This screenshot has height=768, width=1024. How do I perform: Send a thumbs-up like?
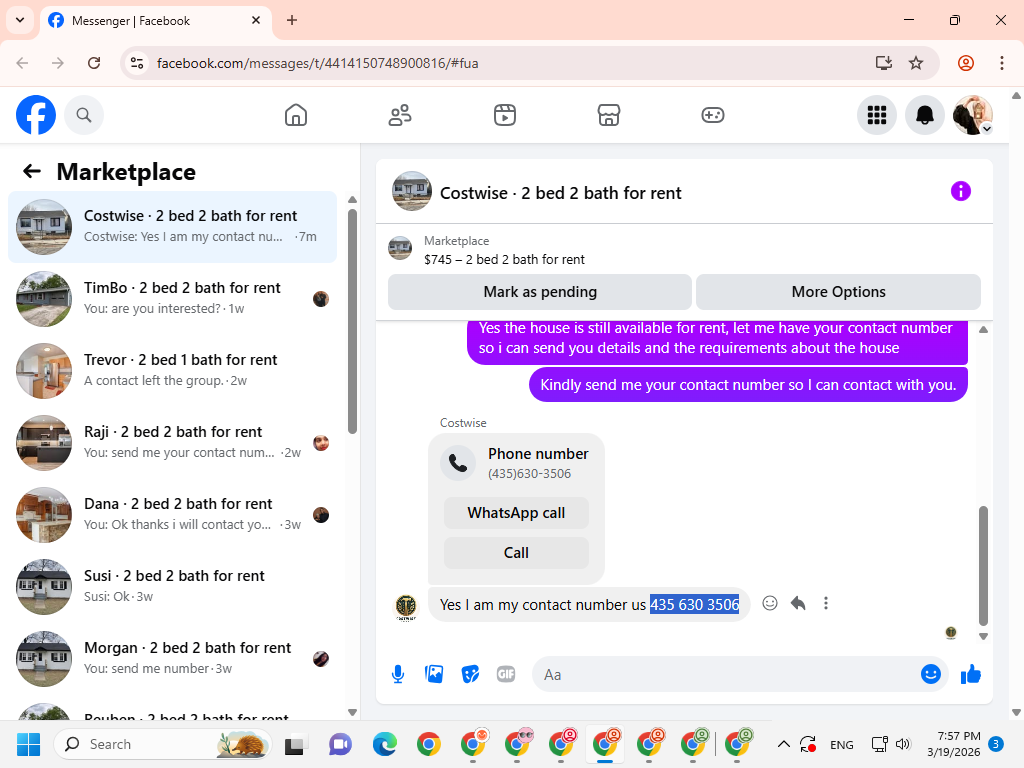(x=971, y=674)
